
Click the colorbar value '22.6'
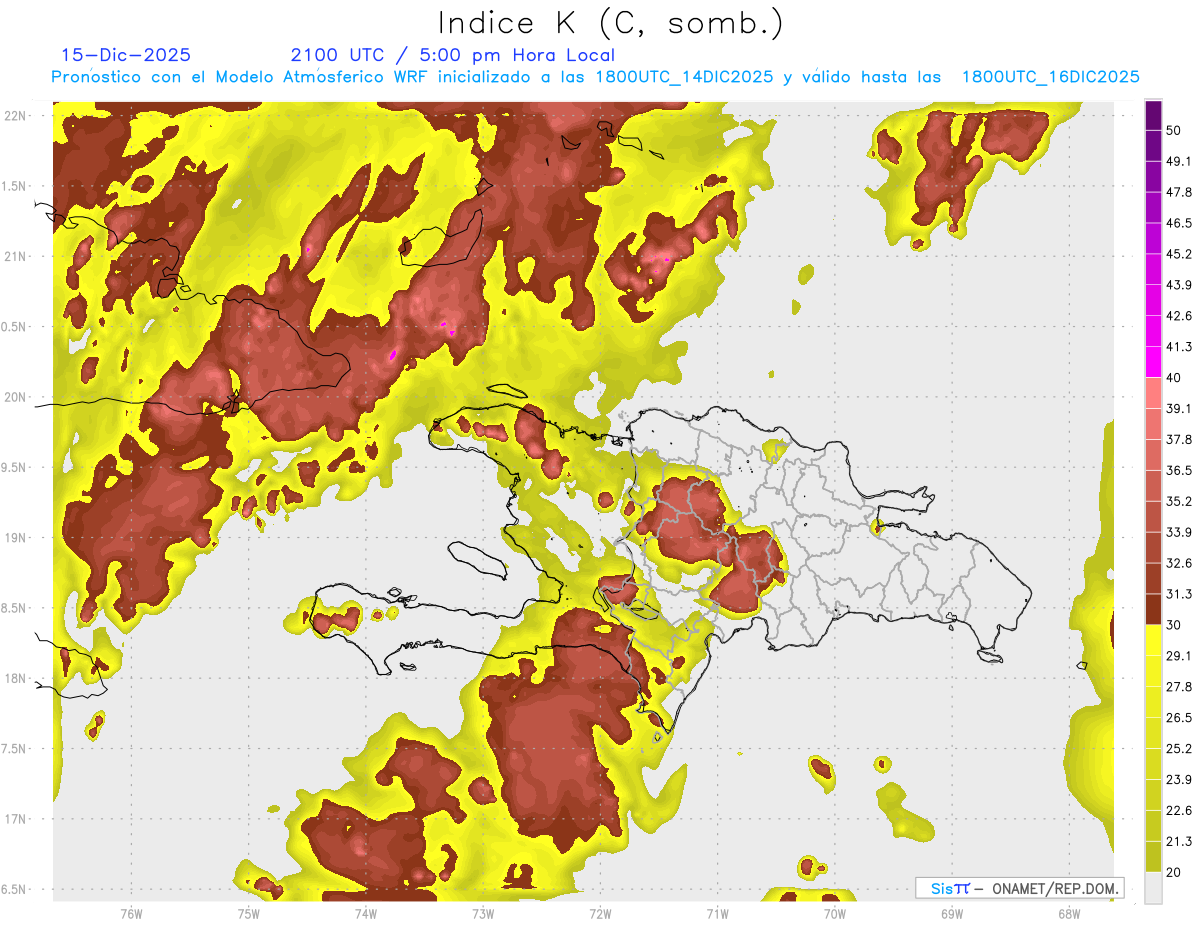click(1179, 810)
